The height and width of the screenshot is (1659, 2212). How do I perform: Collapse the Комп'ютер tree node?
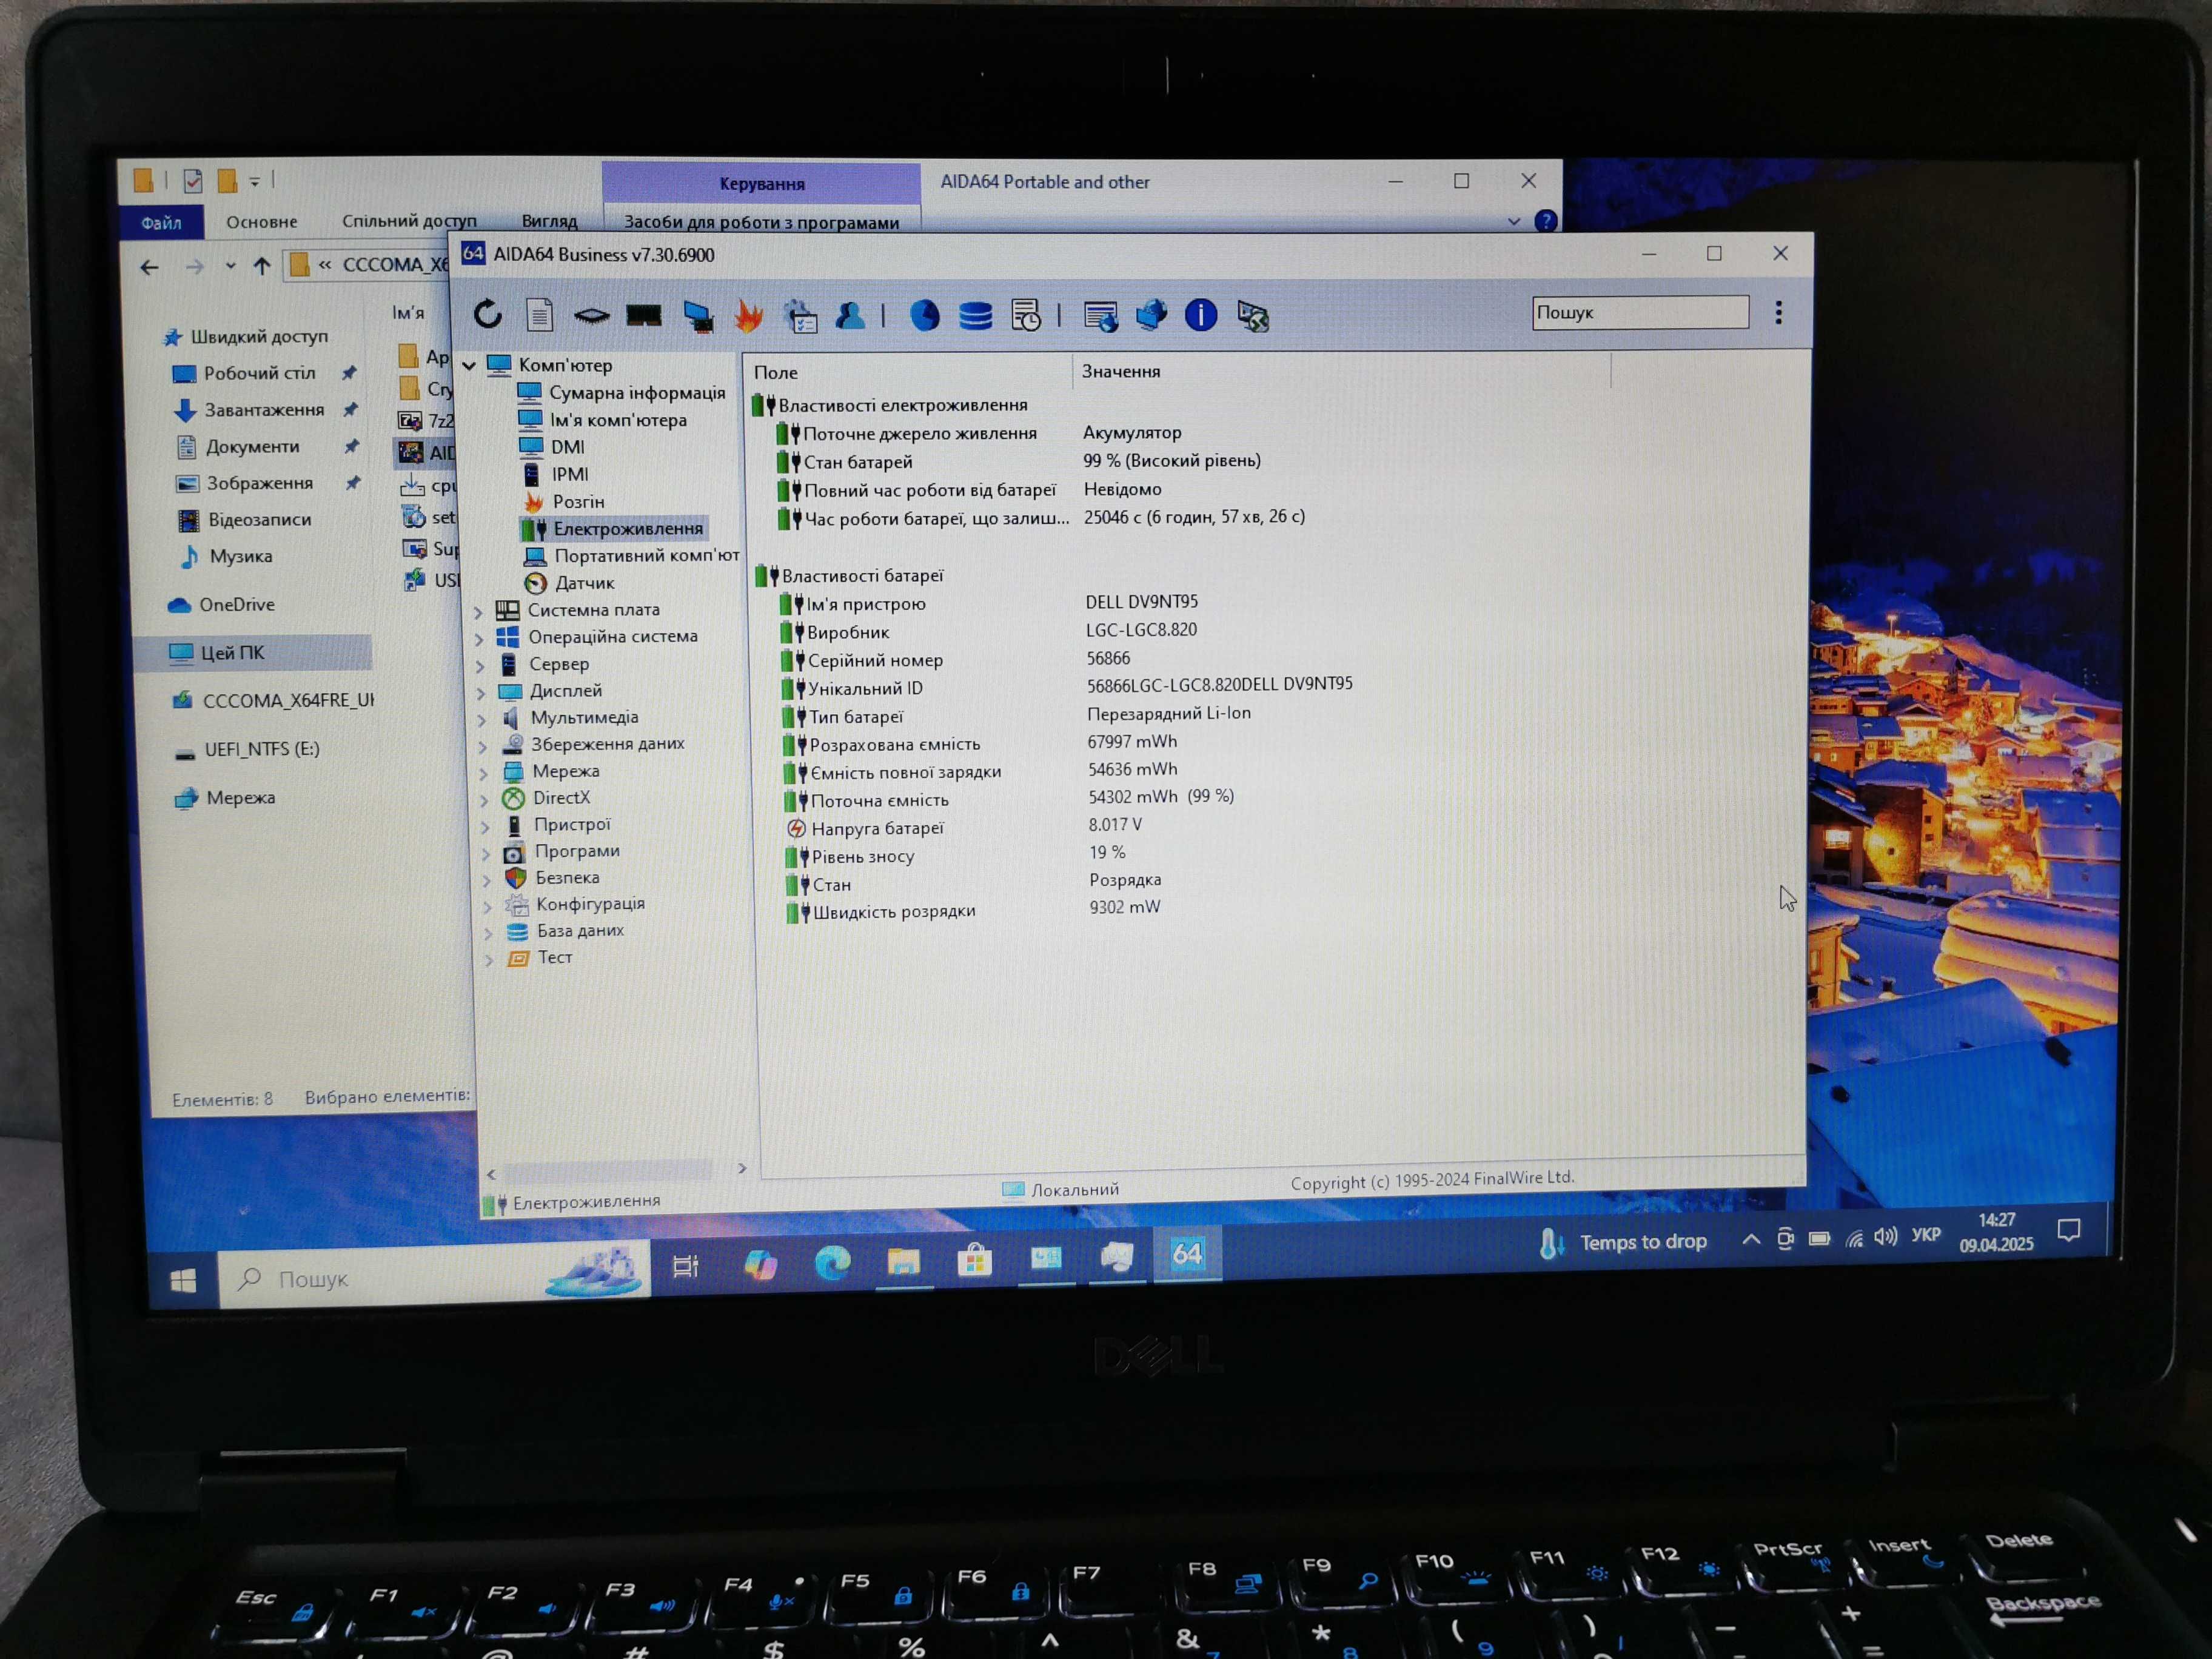pyautogui.click(x=468, y=366)
